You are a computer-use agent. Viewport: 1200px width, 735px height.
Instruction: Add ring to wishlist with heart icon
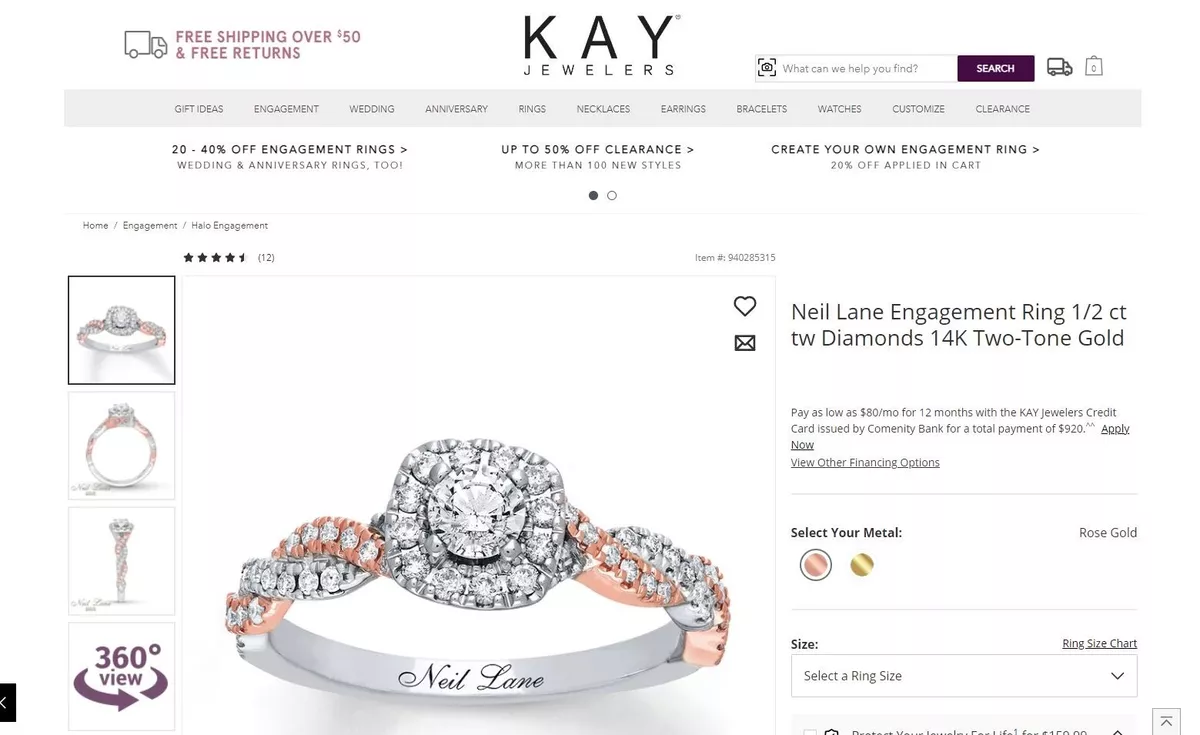[745, 306]
